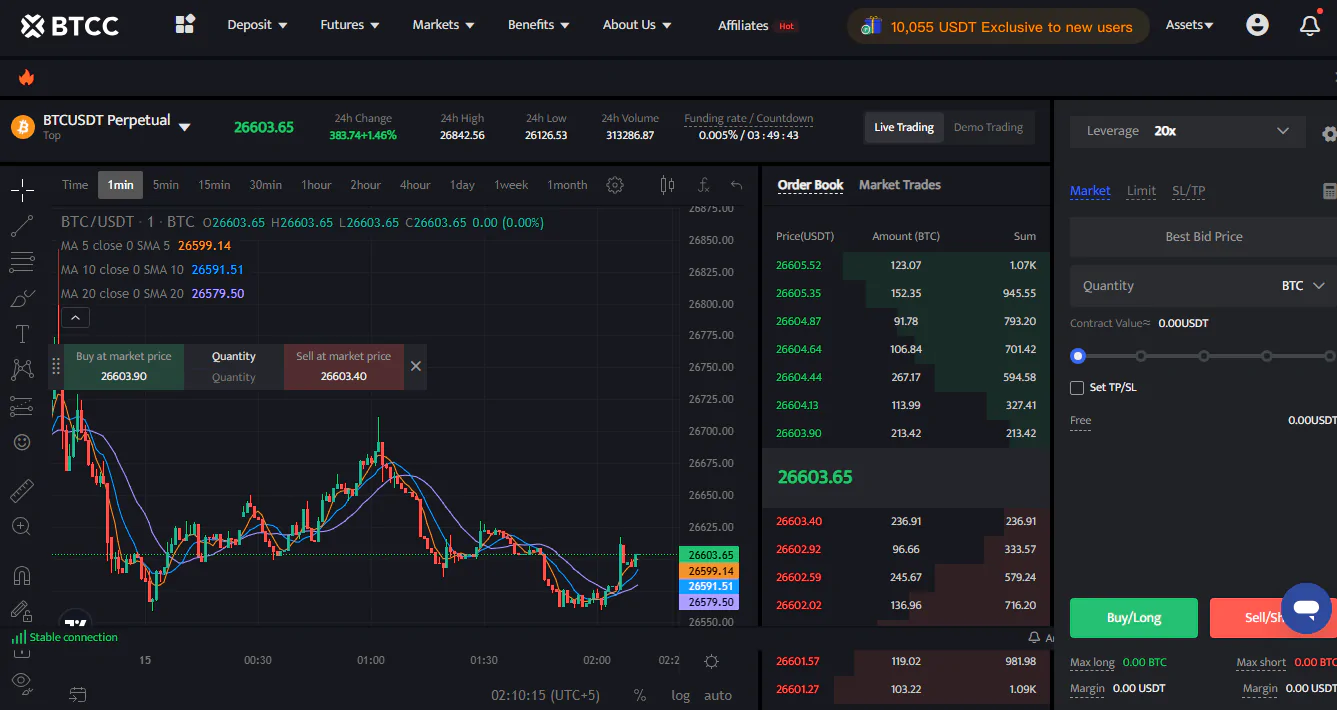This screenshot has width=1337, height=710.
Task: Click the bell icon below order book
Action: pyautogui.click(x=1034, y=637)
